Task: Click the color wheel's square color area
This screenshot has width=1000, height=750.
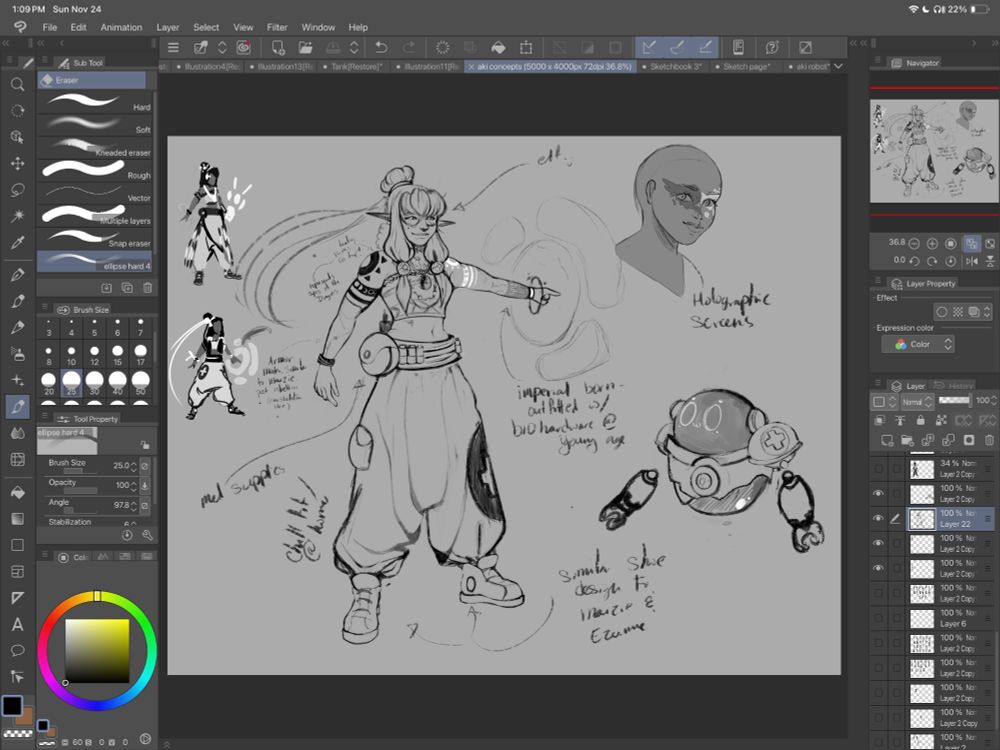Action: coord(97,651)
